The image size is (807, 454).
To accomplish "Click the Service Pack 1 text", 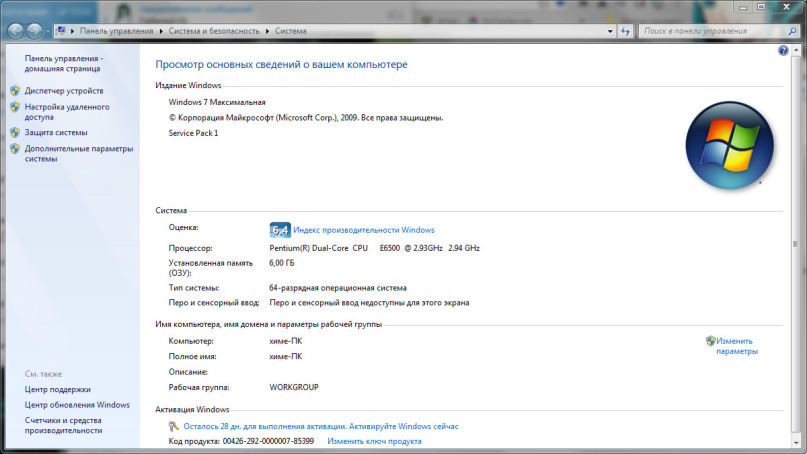I will tap(193, 133).
